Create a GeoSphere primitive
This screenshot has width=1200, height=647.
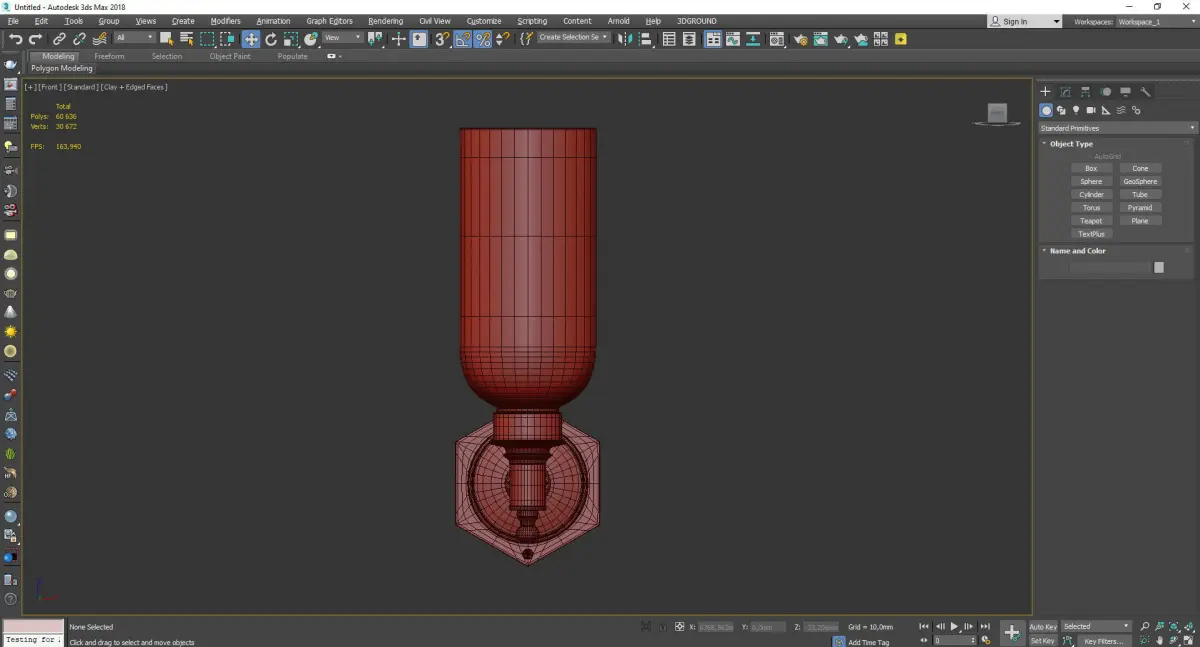coord(1140,181)
